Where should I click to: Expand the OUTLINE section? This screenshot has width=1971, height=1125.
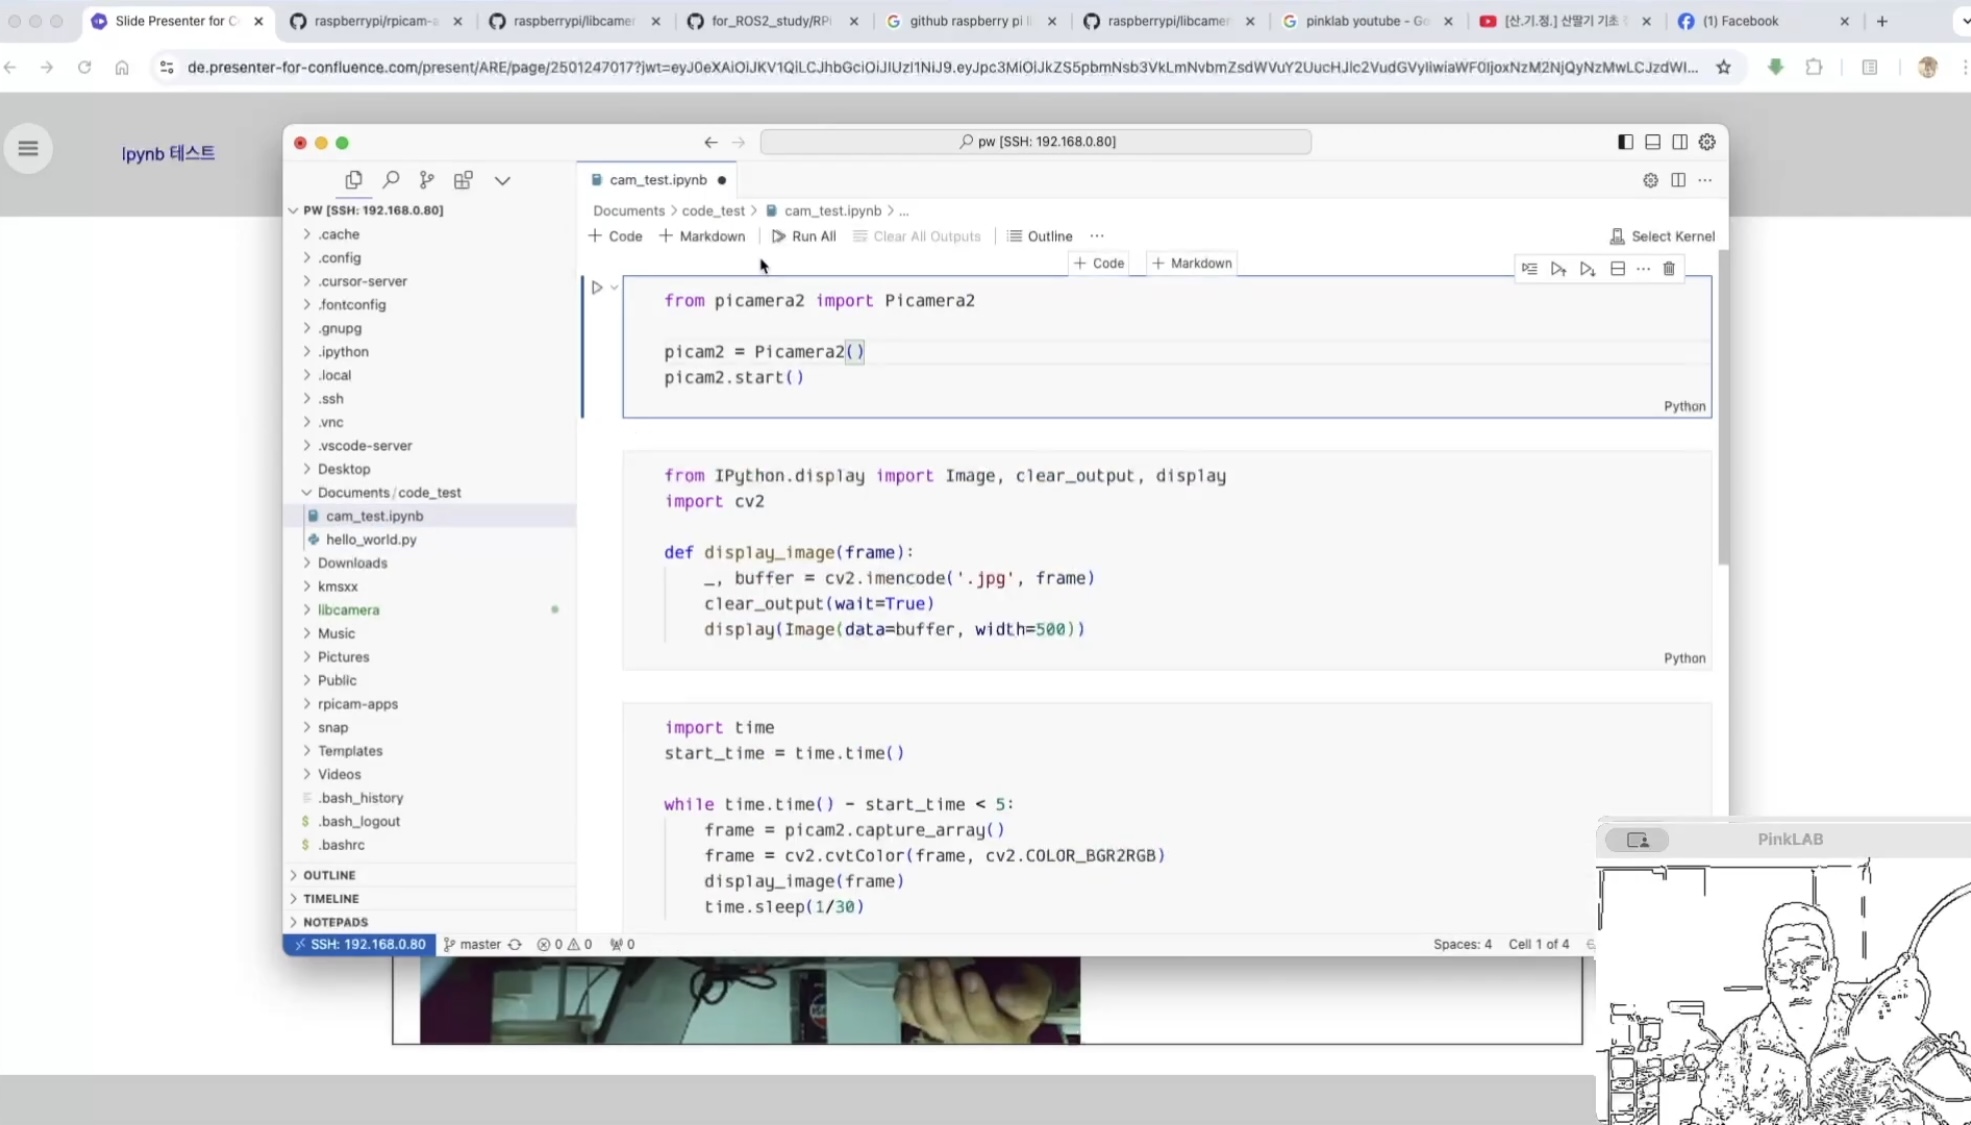[329, 875]
